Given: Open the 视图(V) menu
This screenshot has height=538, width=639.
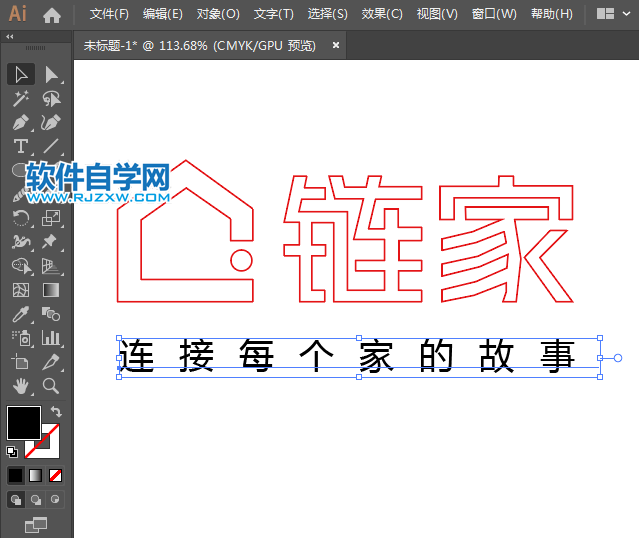Looking at the screenshot, I should (x=437, y=14).
